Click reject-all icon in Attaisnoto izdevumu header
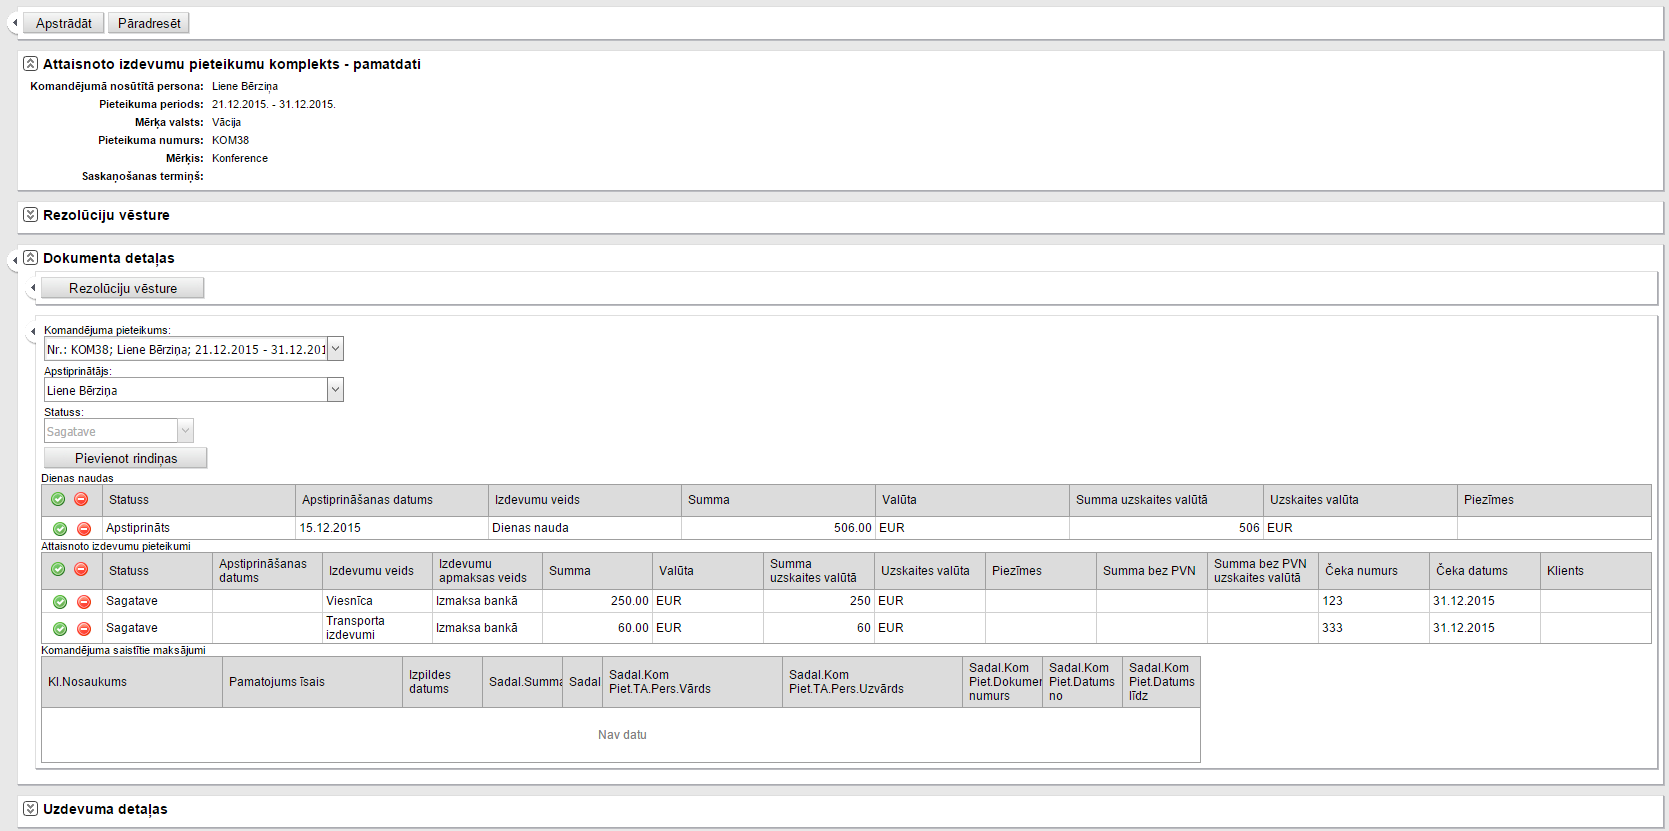This screenshot has height=831, width=1669. [x=81, y=570]
